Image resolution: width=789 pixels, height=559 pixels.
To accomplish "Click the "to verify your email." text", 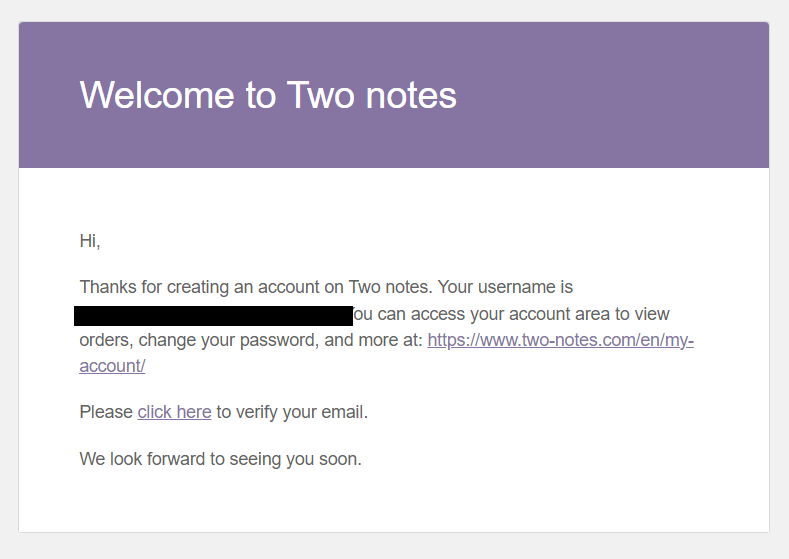I will point(292,412).
